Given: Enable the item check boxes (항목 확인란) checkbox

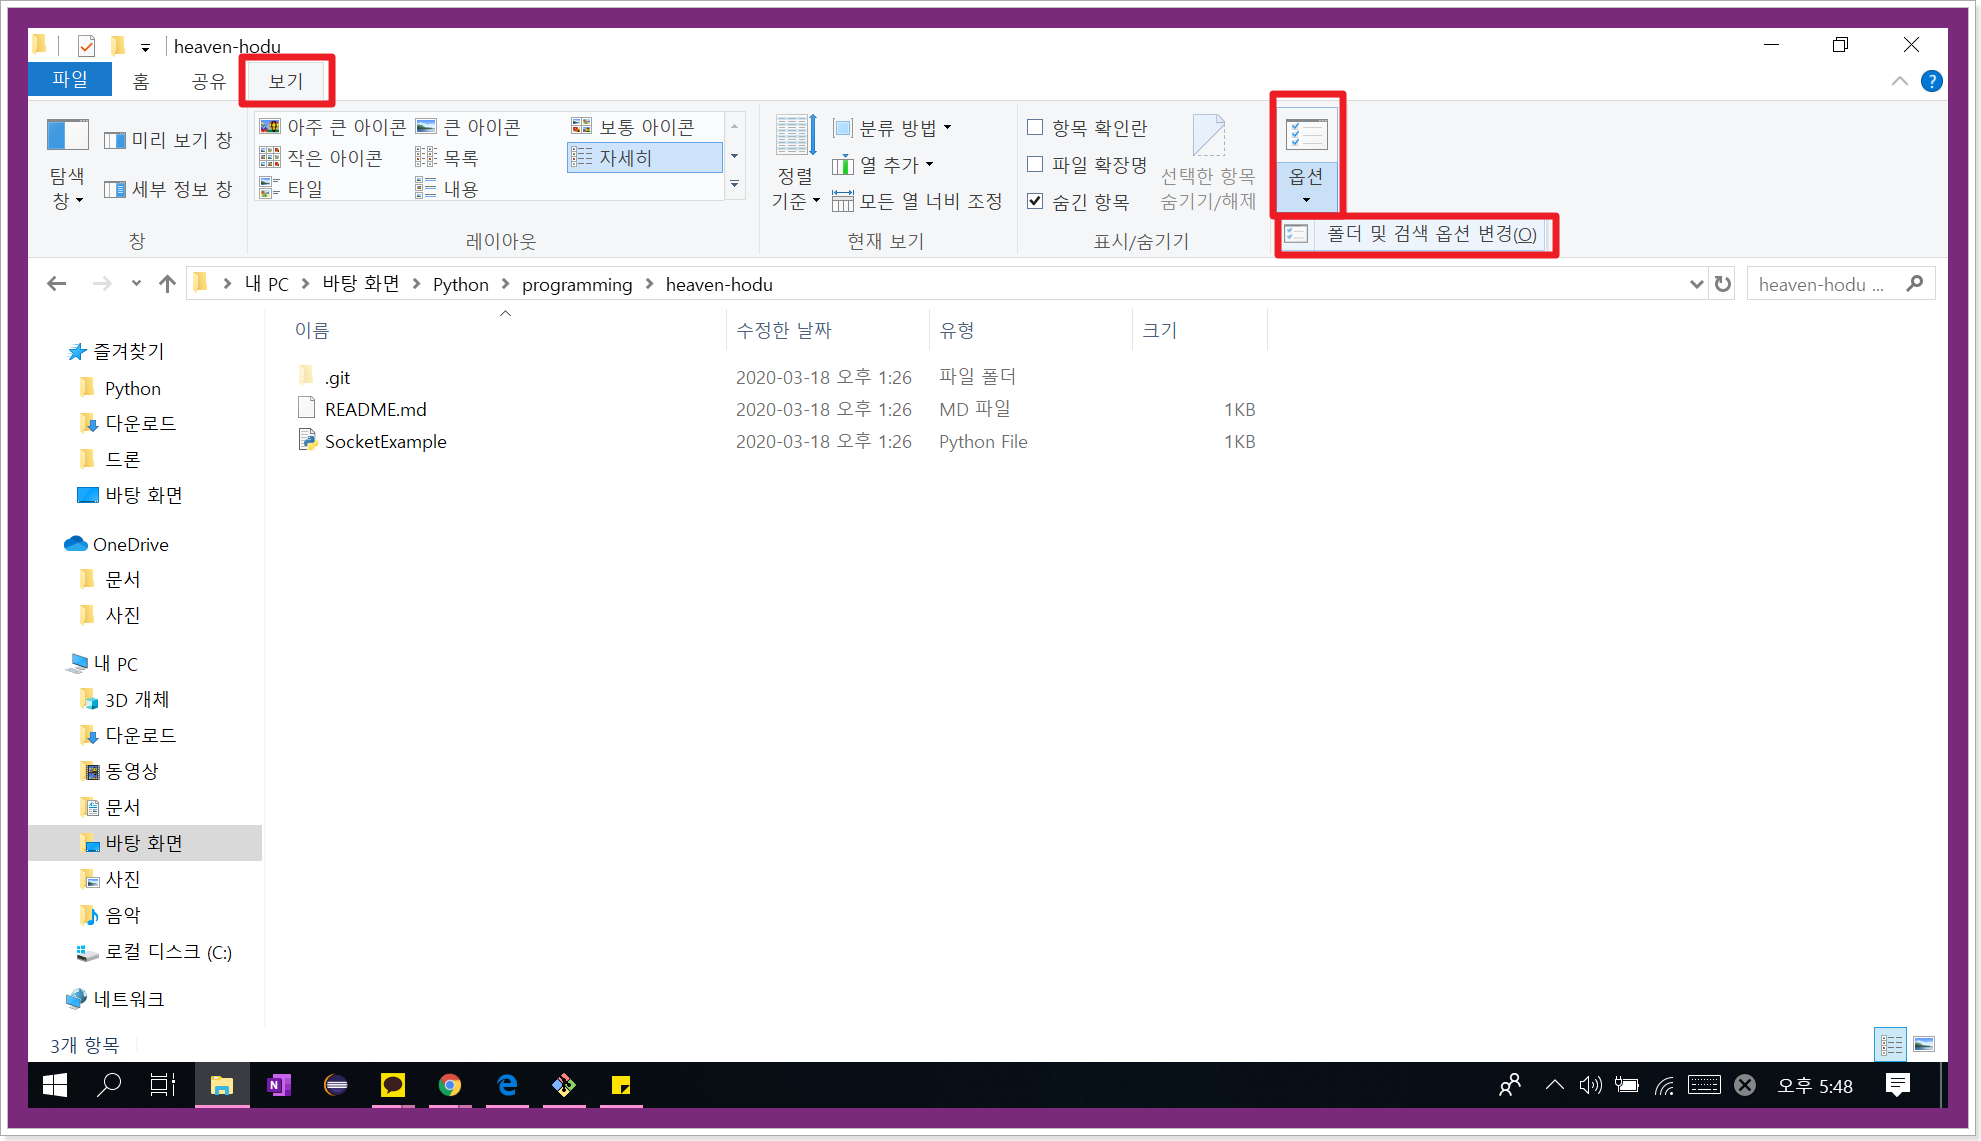Looking at the screenshot, I should [x=1035, y=128].
